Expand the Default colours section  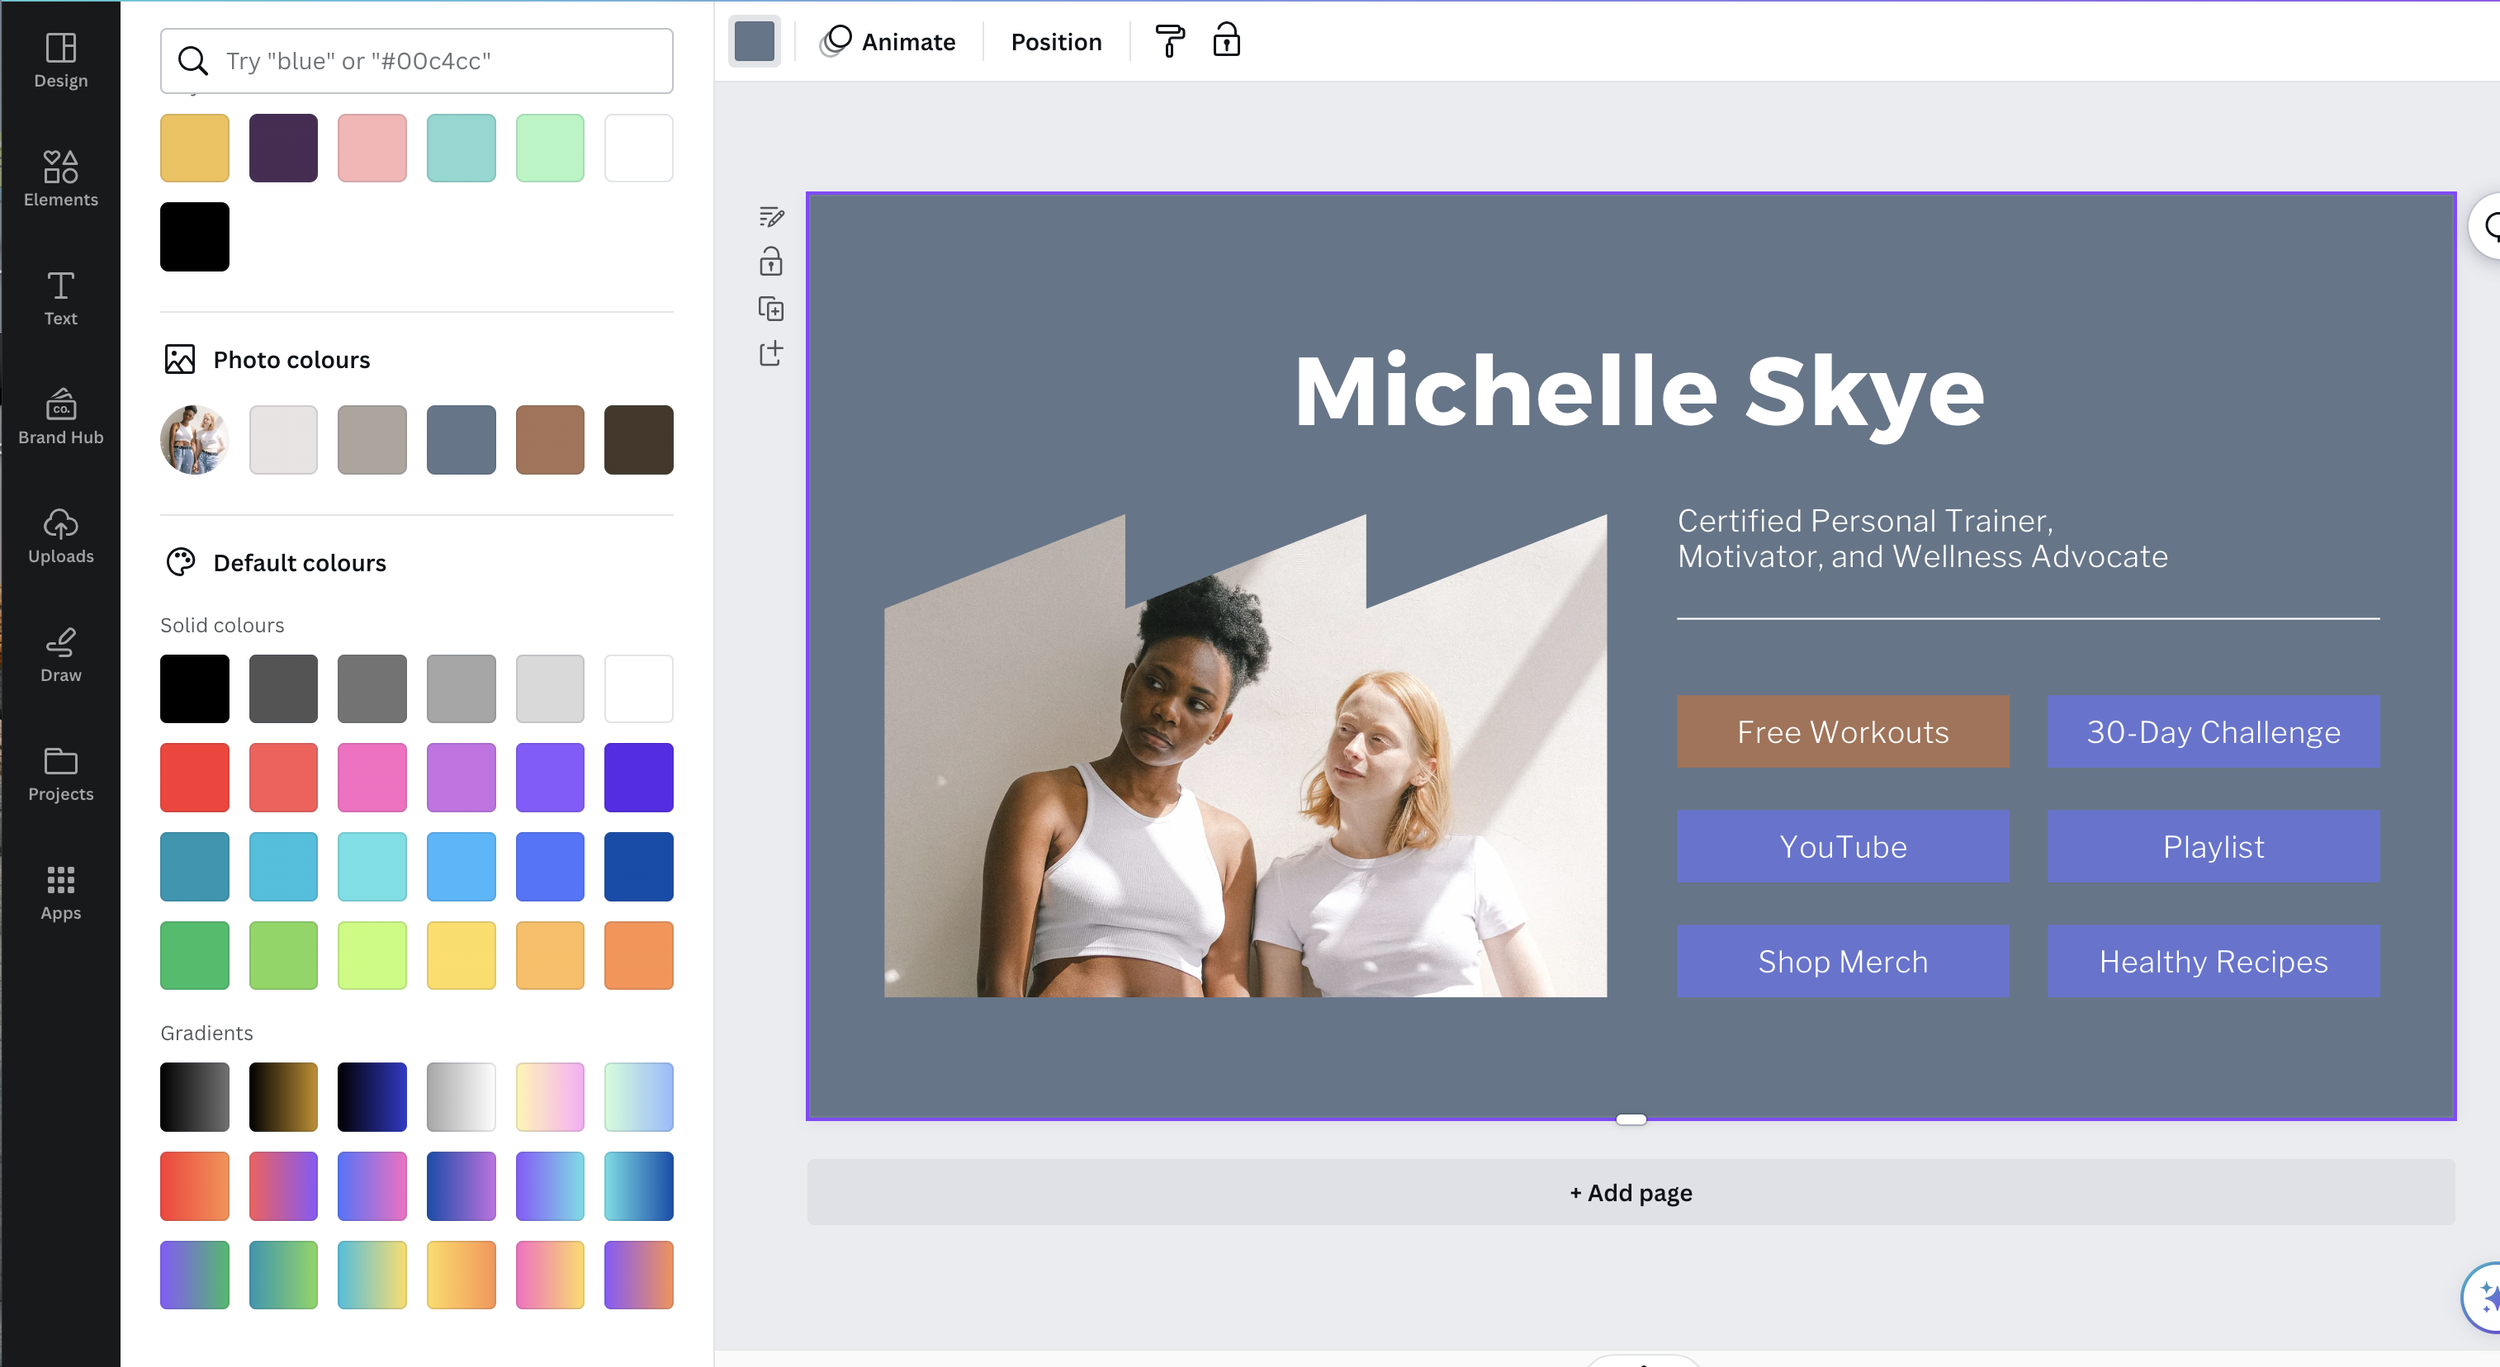tap(298, 561)
